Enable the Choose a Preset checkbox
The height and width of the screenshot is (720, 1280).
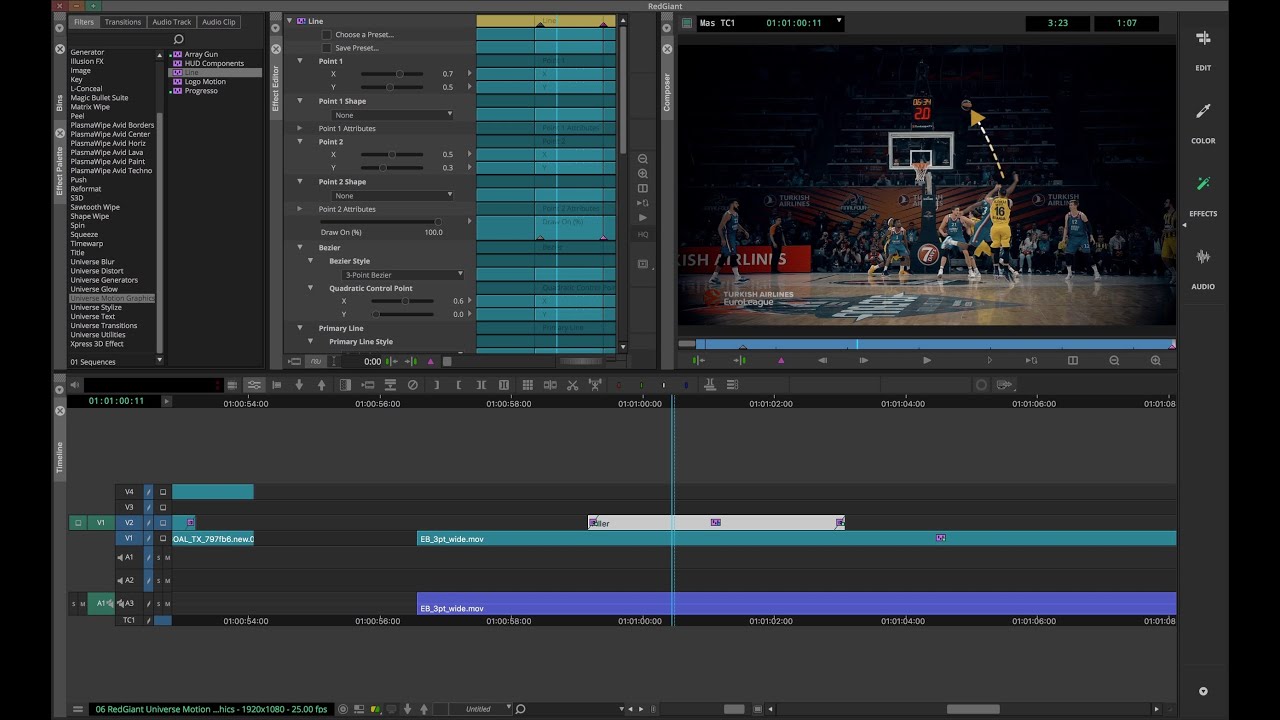326,35
